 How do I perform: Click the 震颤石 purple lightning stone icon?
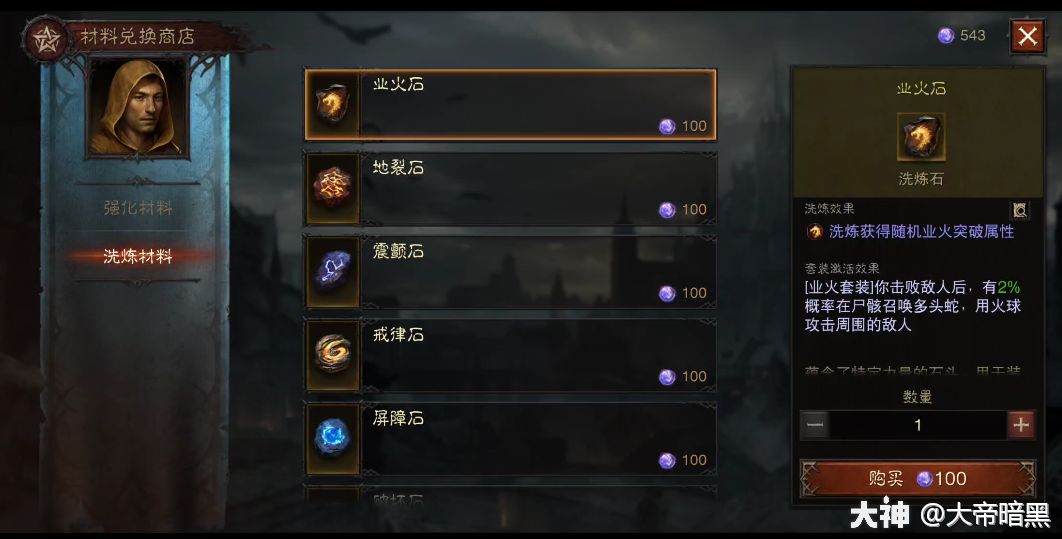333,271
